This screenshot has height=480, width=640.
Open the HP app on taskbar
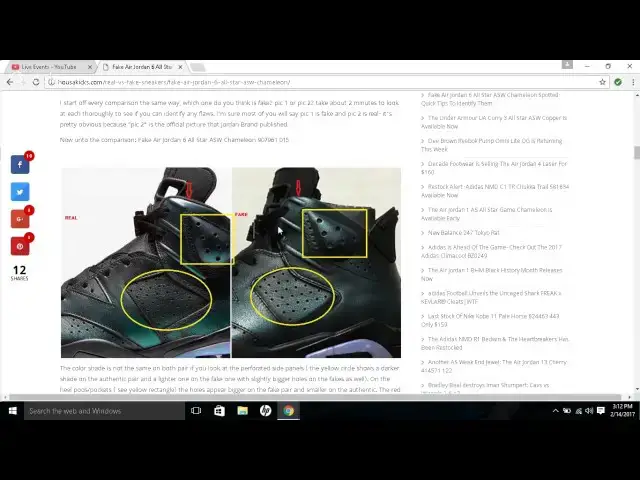tap(265, 411)
